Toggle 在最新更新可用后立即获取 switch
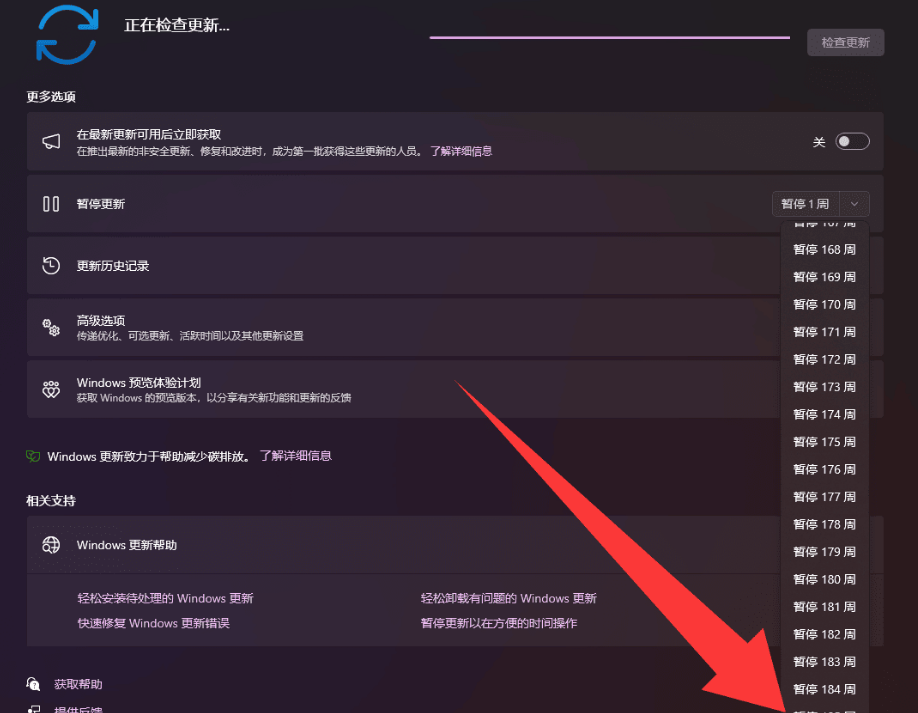The image size is (918, 713). [852, 142]
